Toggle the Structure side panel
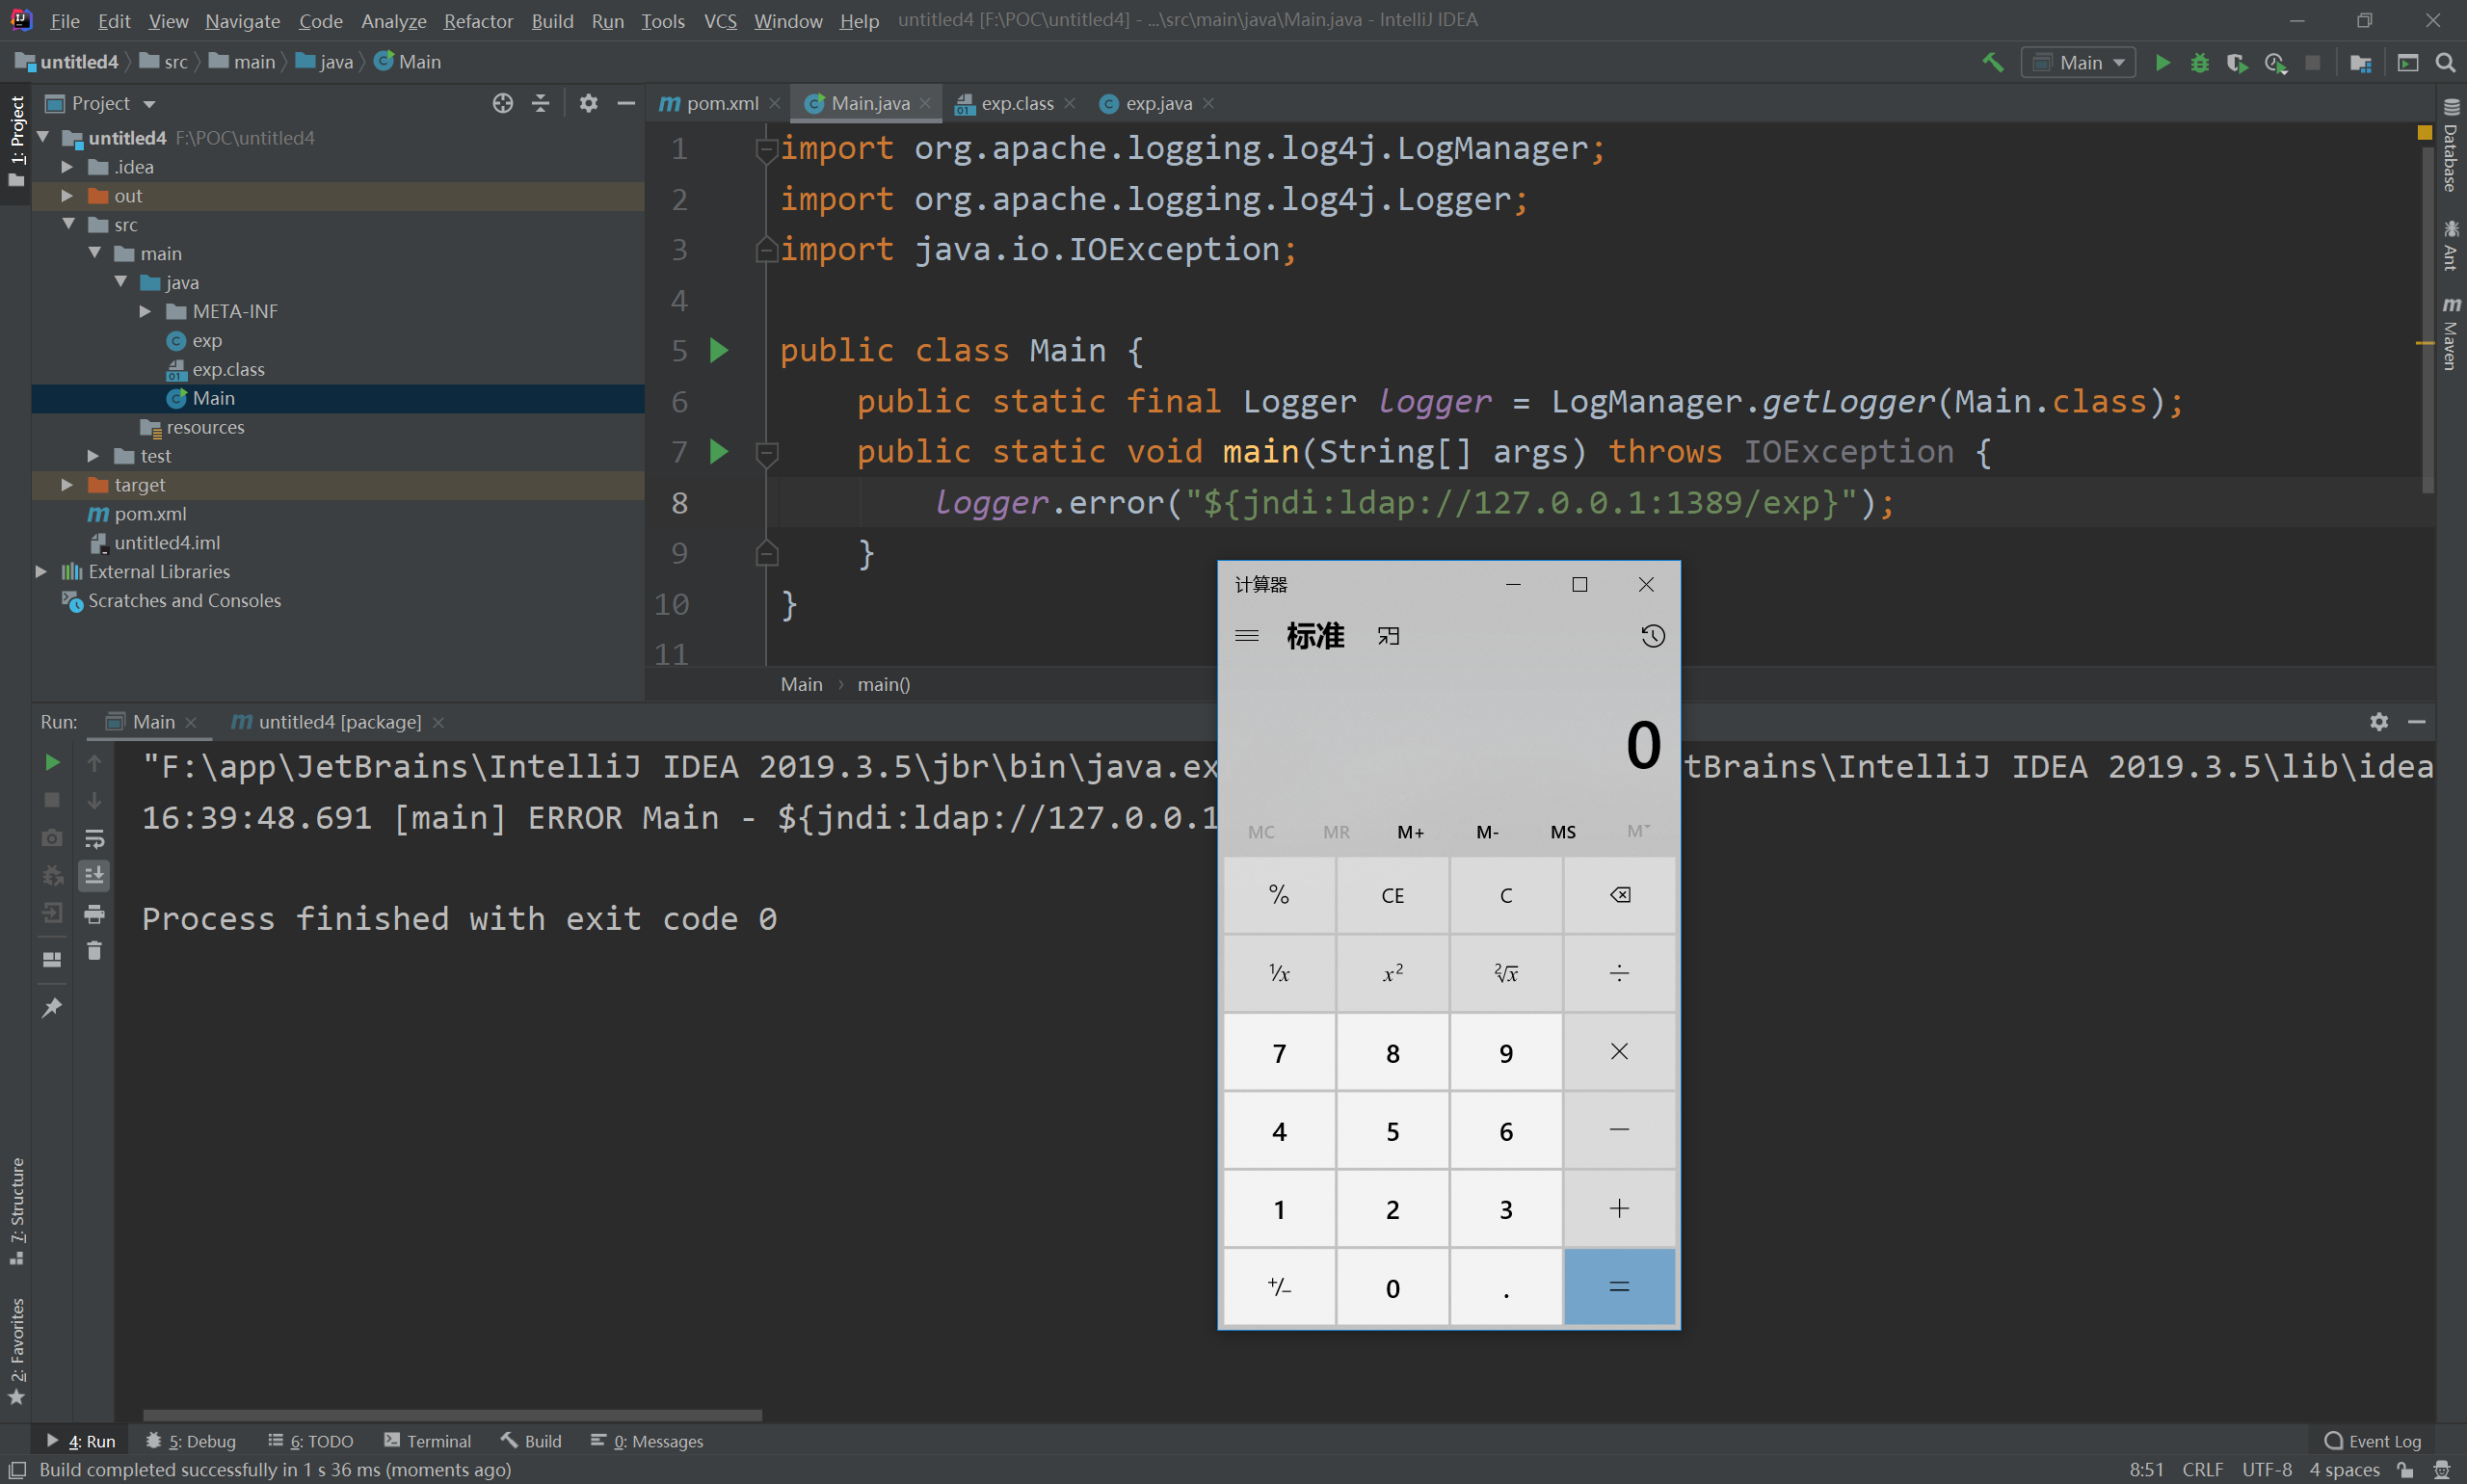 tap(17, 1211)
